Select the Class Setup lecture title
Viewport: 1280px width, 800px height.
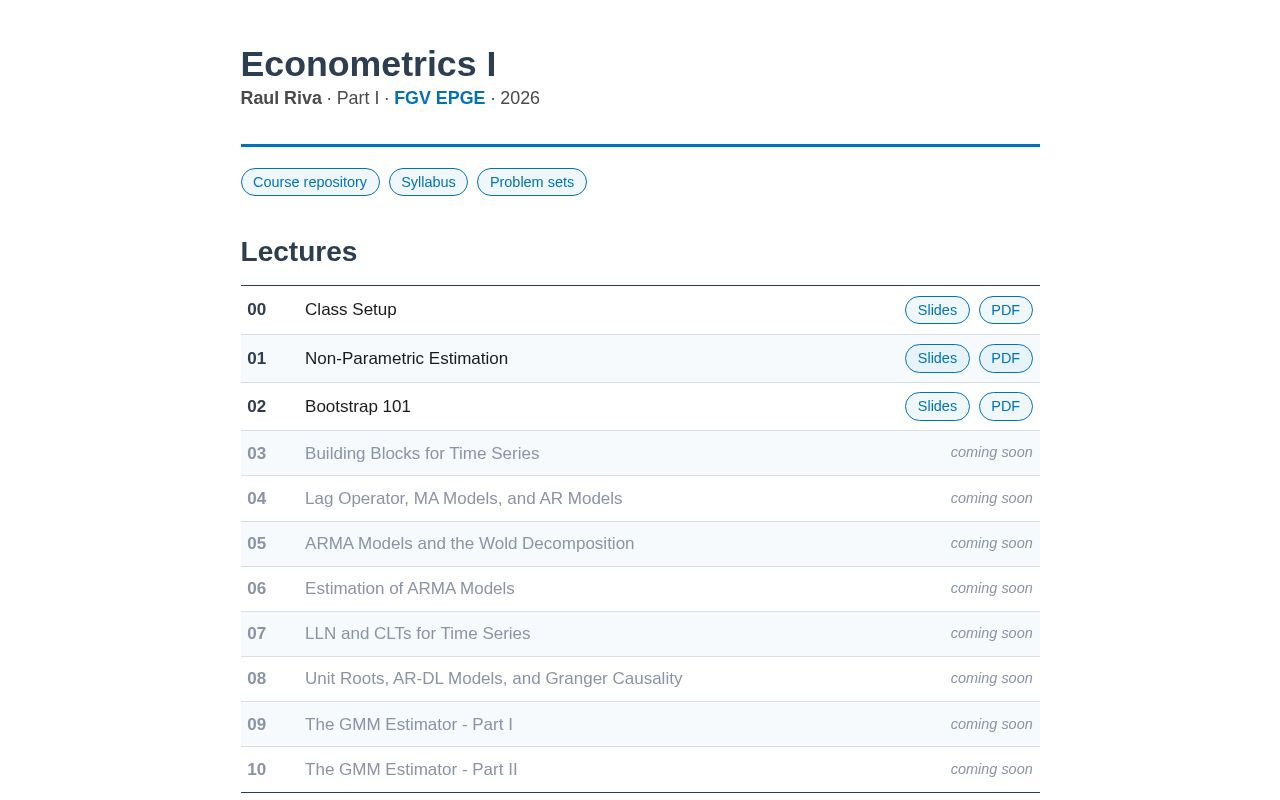tap(351, 310)
